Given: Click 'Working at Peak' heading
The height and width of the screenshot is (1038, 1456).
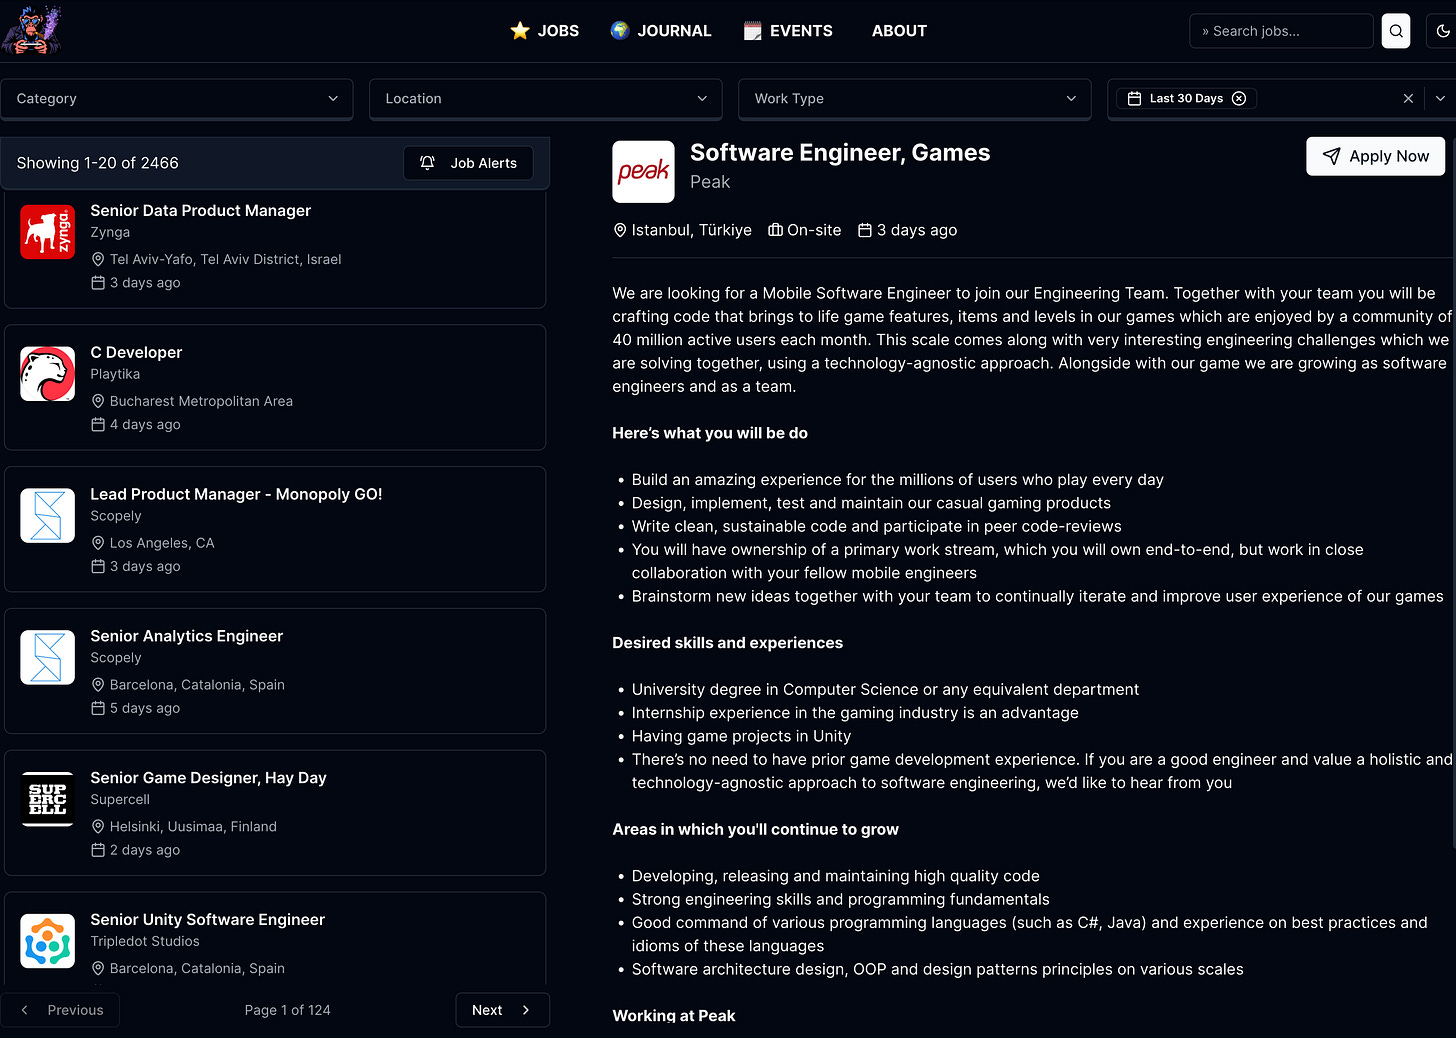Looking at the screenshot, I should pyautogui.click(x=673, y=1016).
